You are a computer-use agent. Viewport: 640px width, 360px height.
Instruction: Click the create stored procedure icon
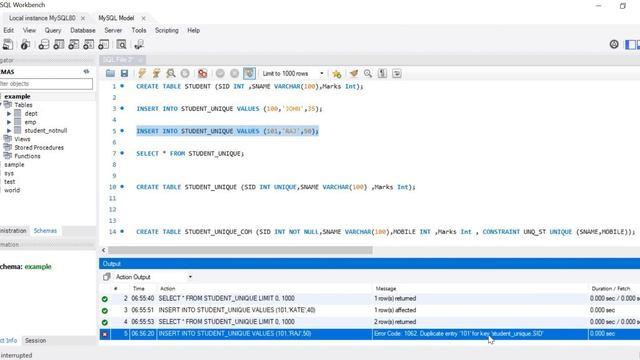pyautogui.click(x=89, y=44)
